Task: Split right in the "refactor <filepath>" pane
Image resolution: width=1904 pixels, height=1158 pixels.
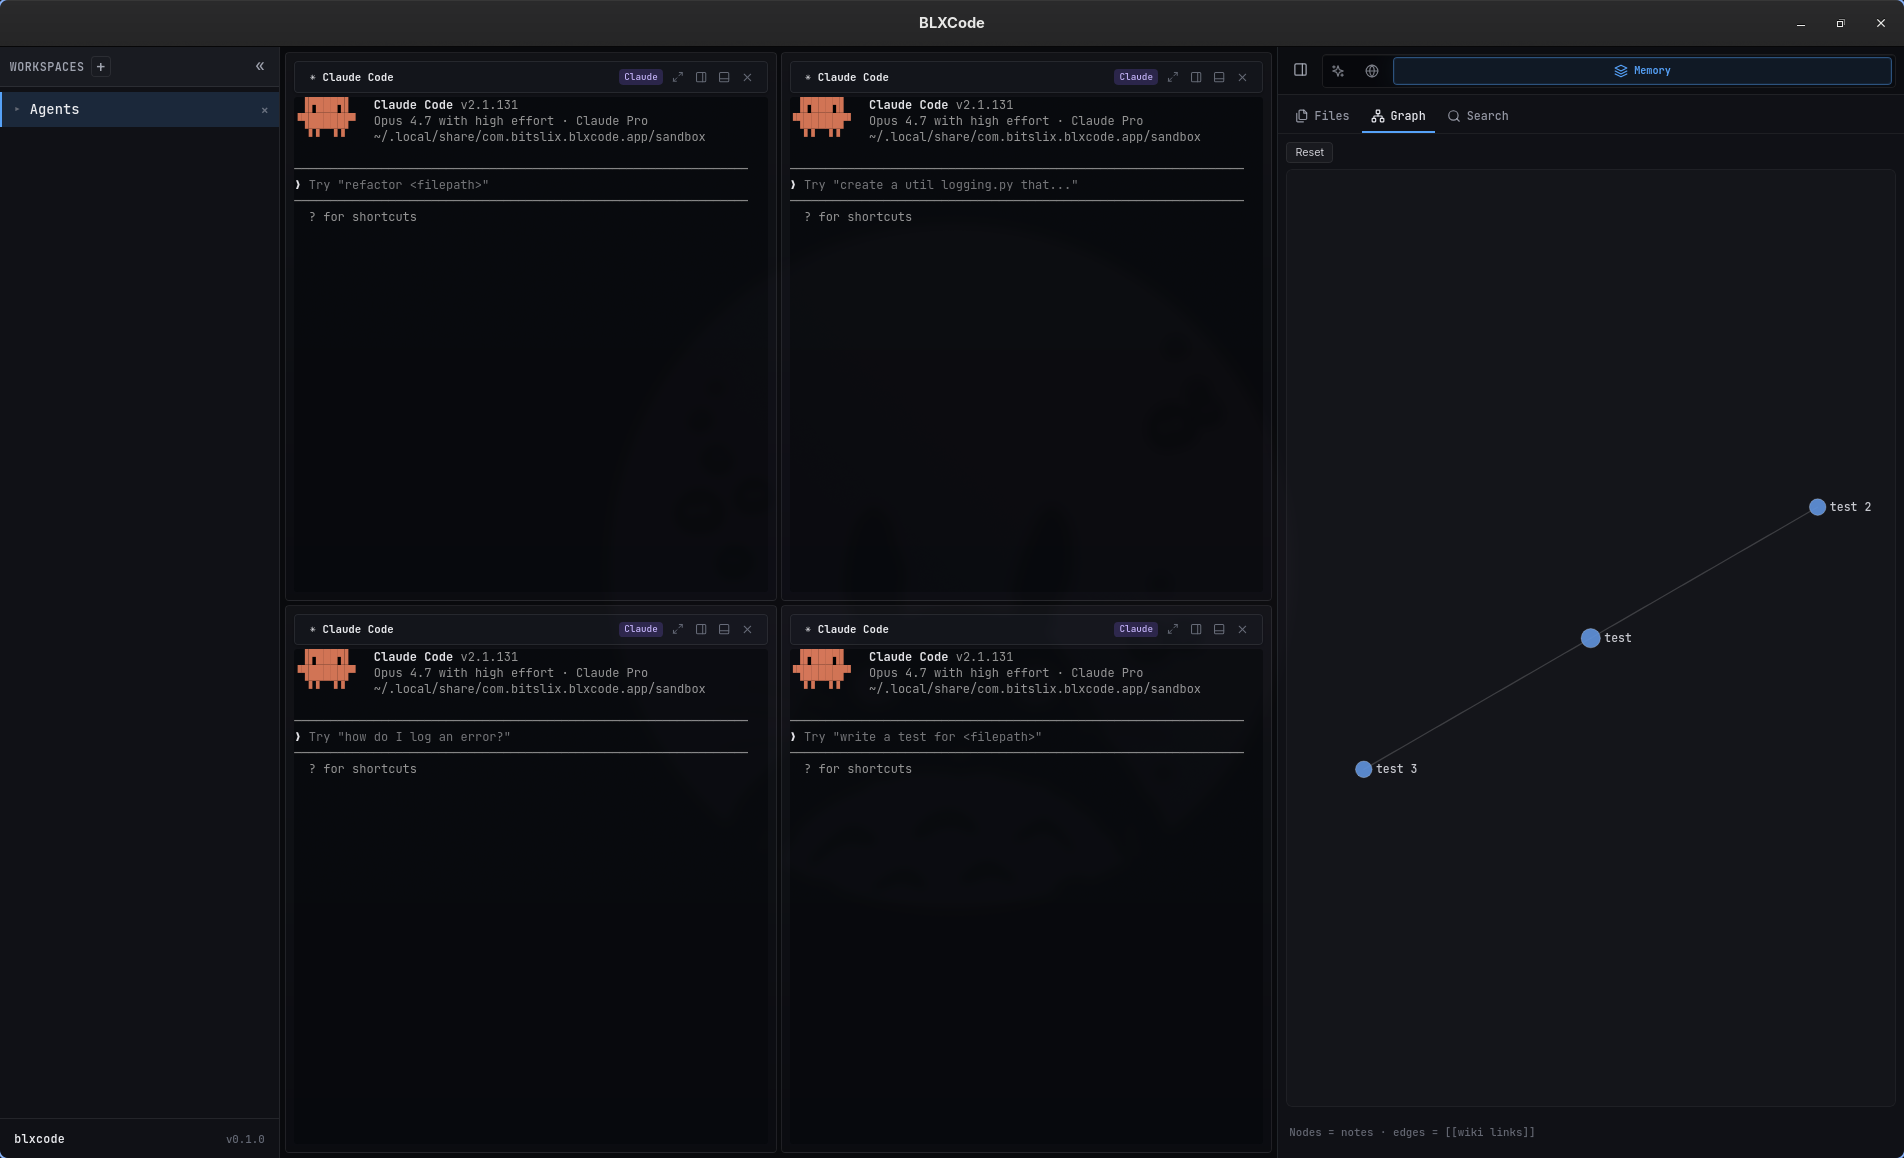Action: tap(701, 77)
